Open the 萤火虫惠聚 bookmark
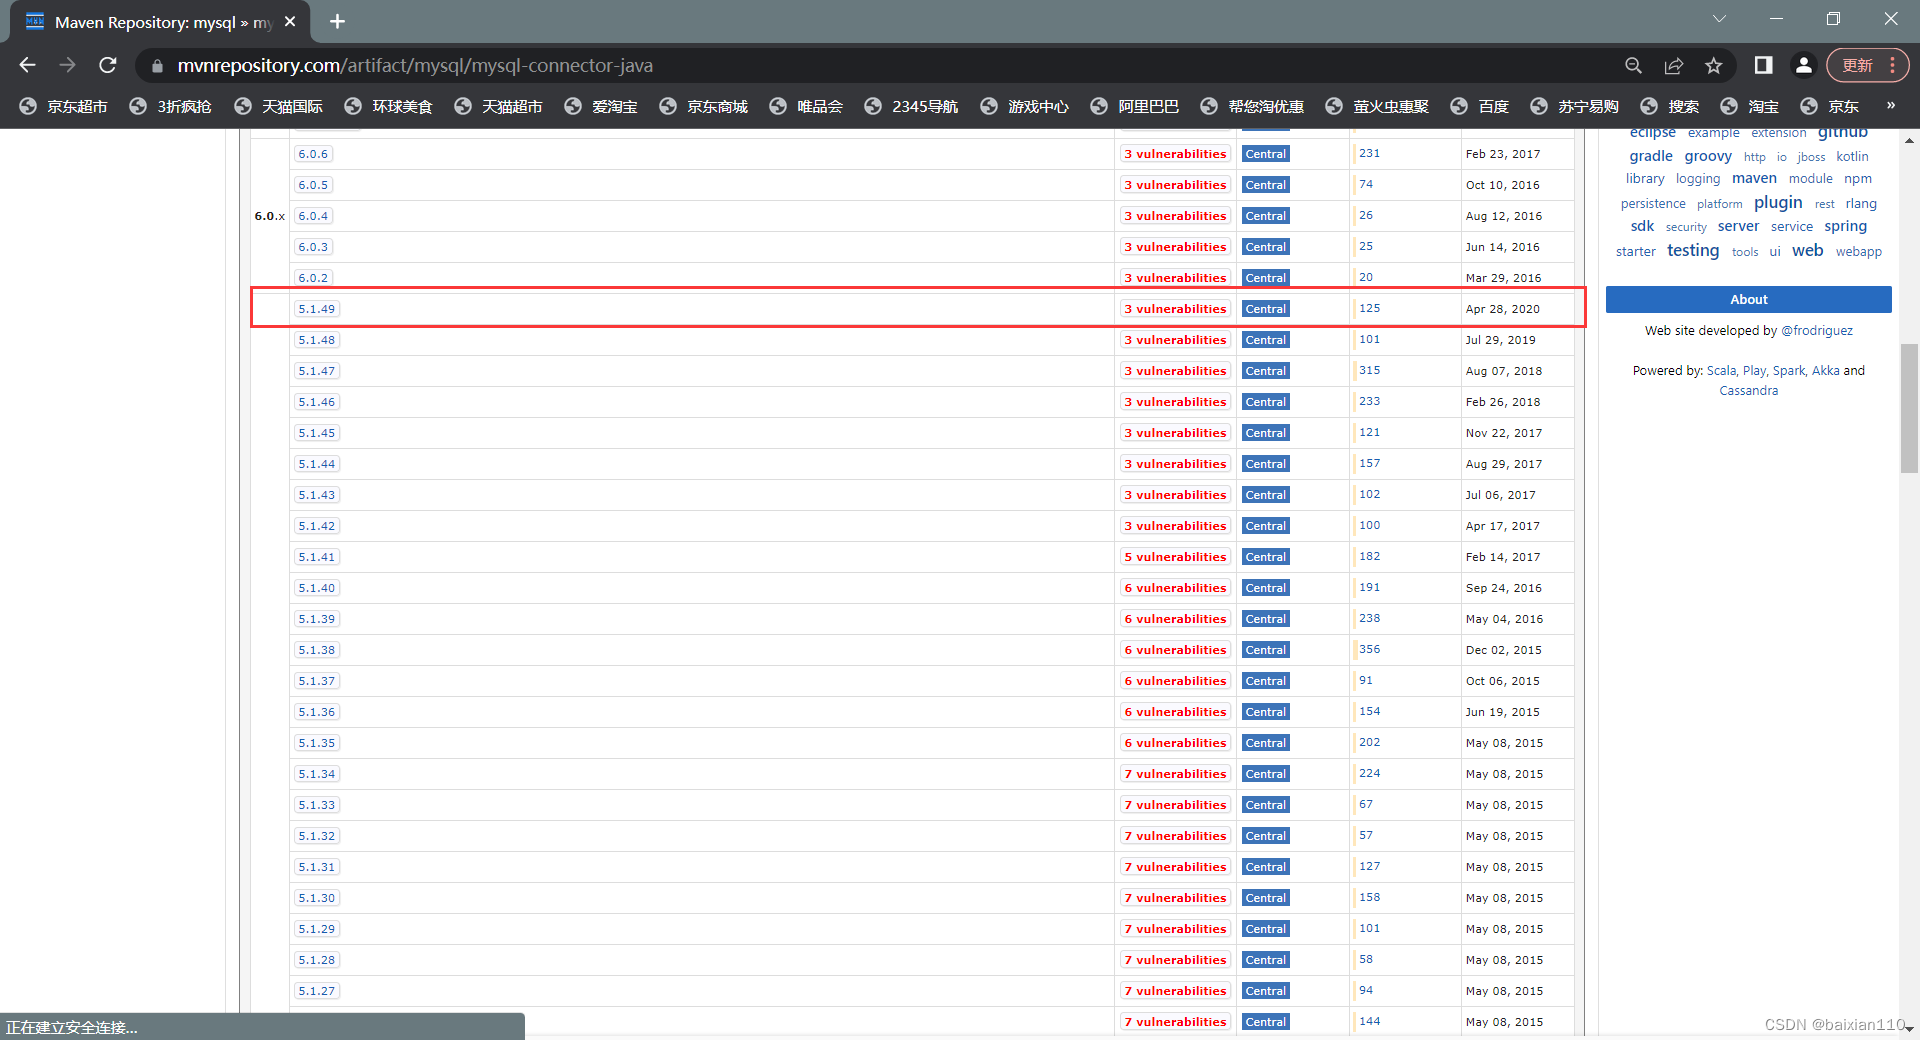1920x1040 pixels. tap(1377, 106)
